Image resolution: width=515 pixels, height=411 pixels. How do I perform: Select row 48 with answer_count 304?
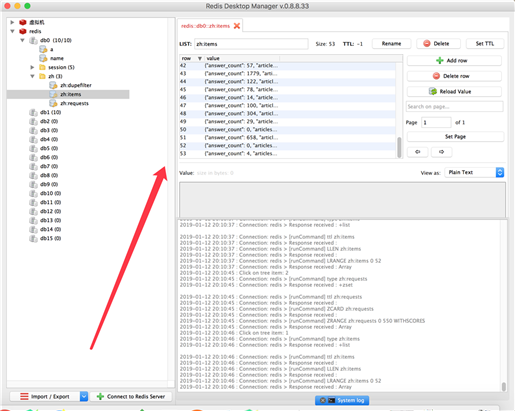tap(288, 114)
